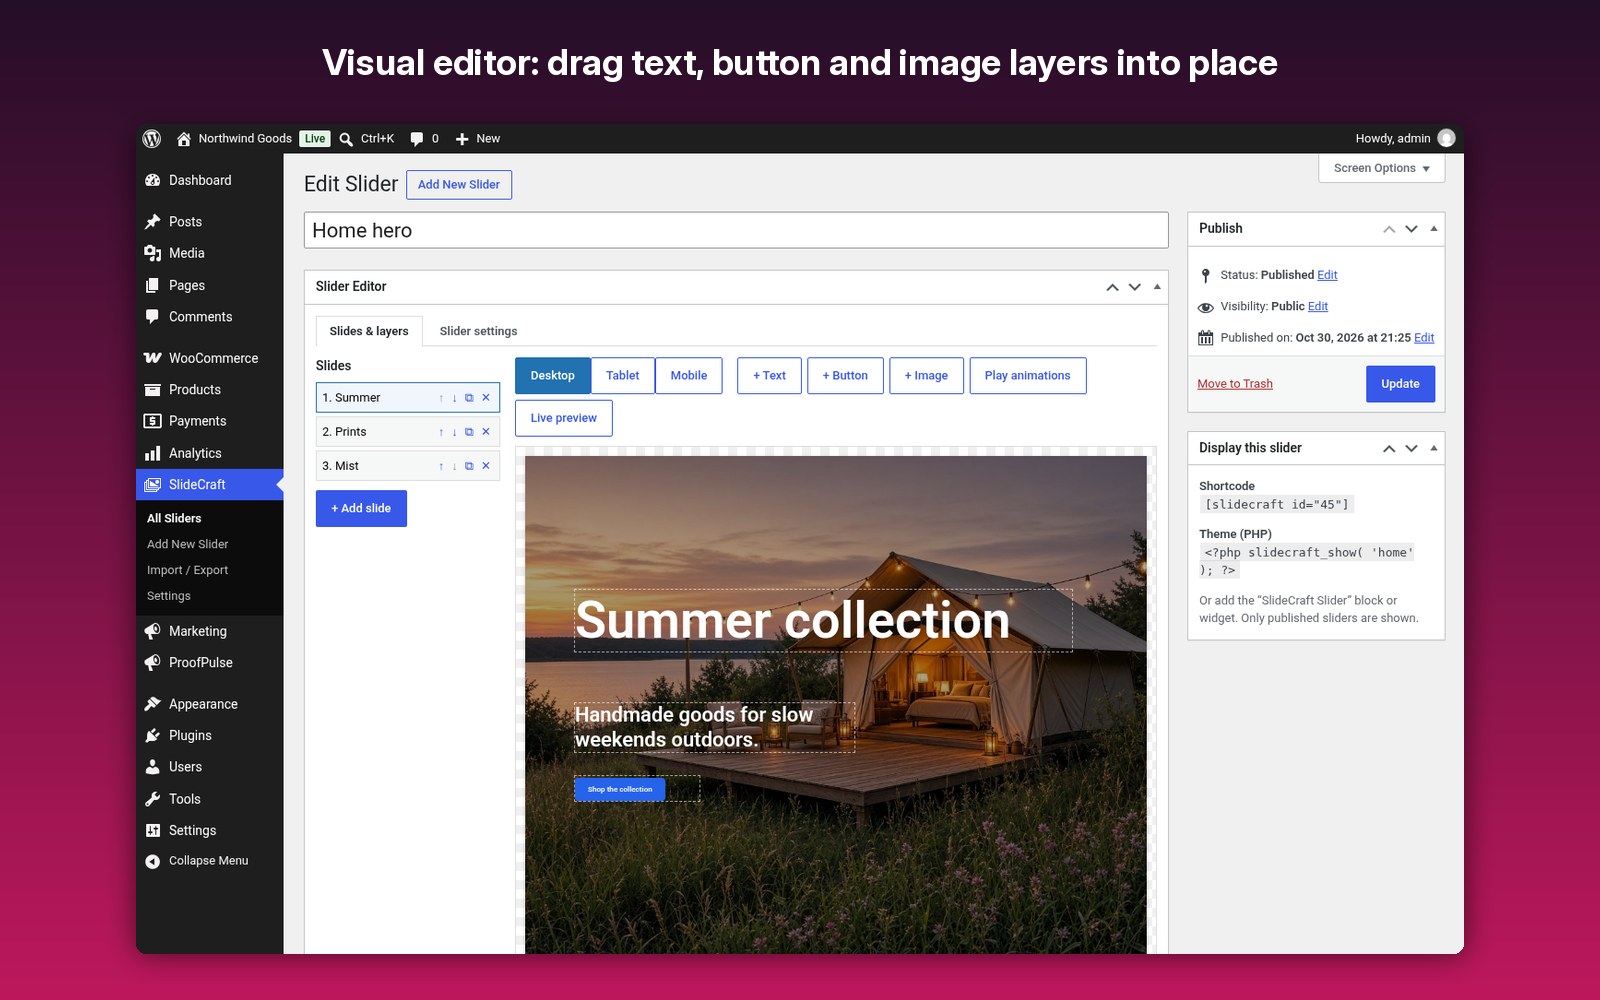Viewport: 1600px width, 1000px height.
Task: Delete the Prints slide
Action: point(486,432)
